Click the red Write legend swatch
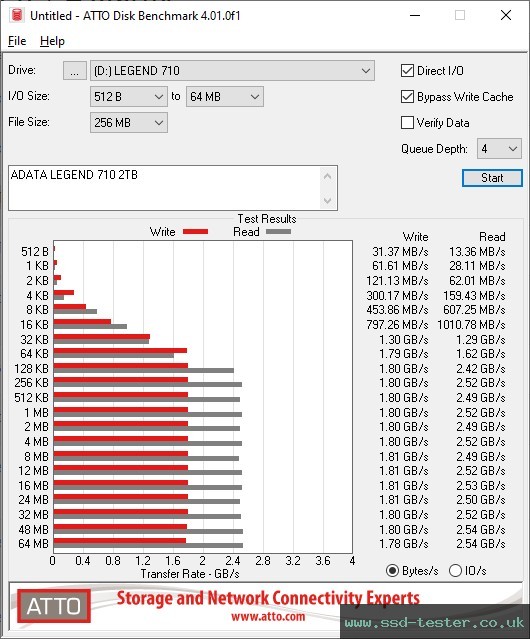This screenshot has height=639, width=530. [x=196, y=232]
